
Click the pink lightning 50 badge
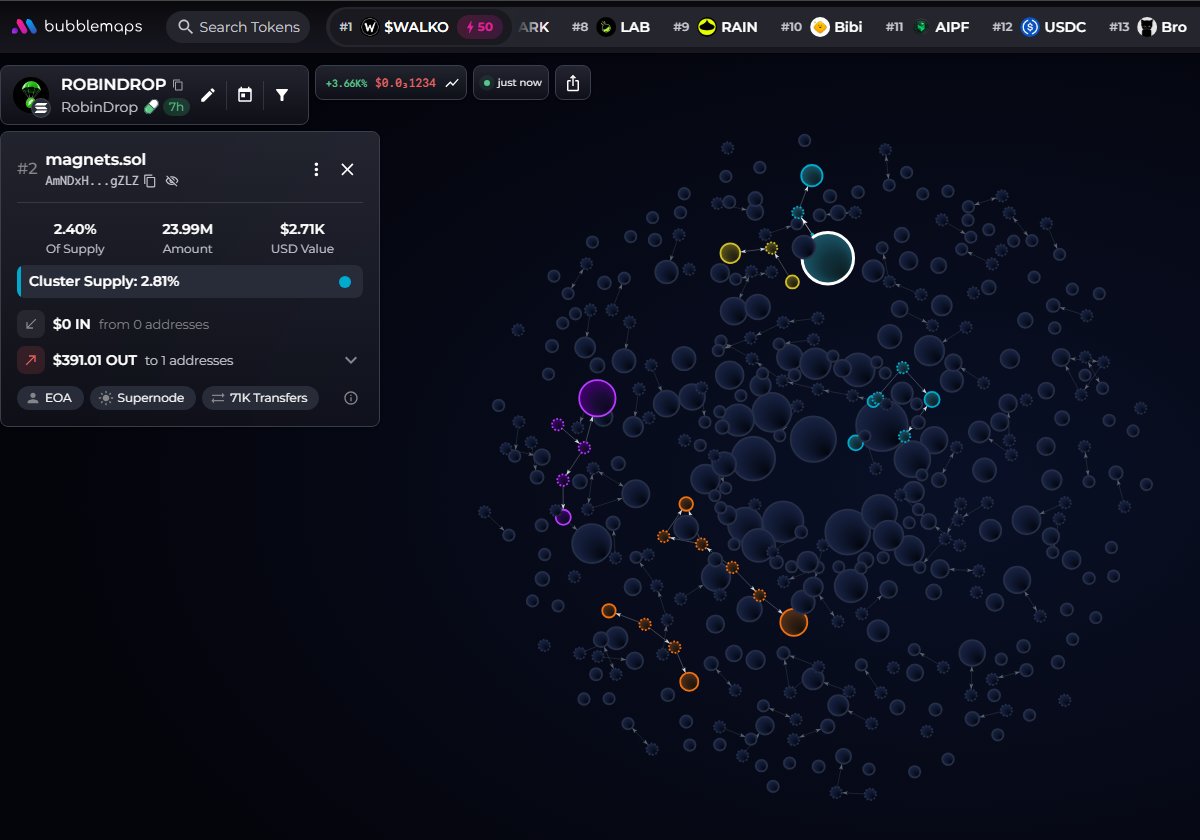(x=480, y=27)
